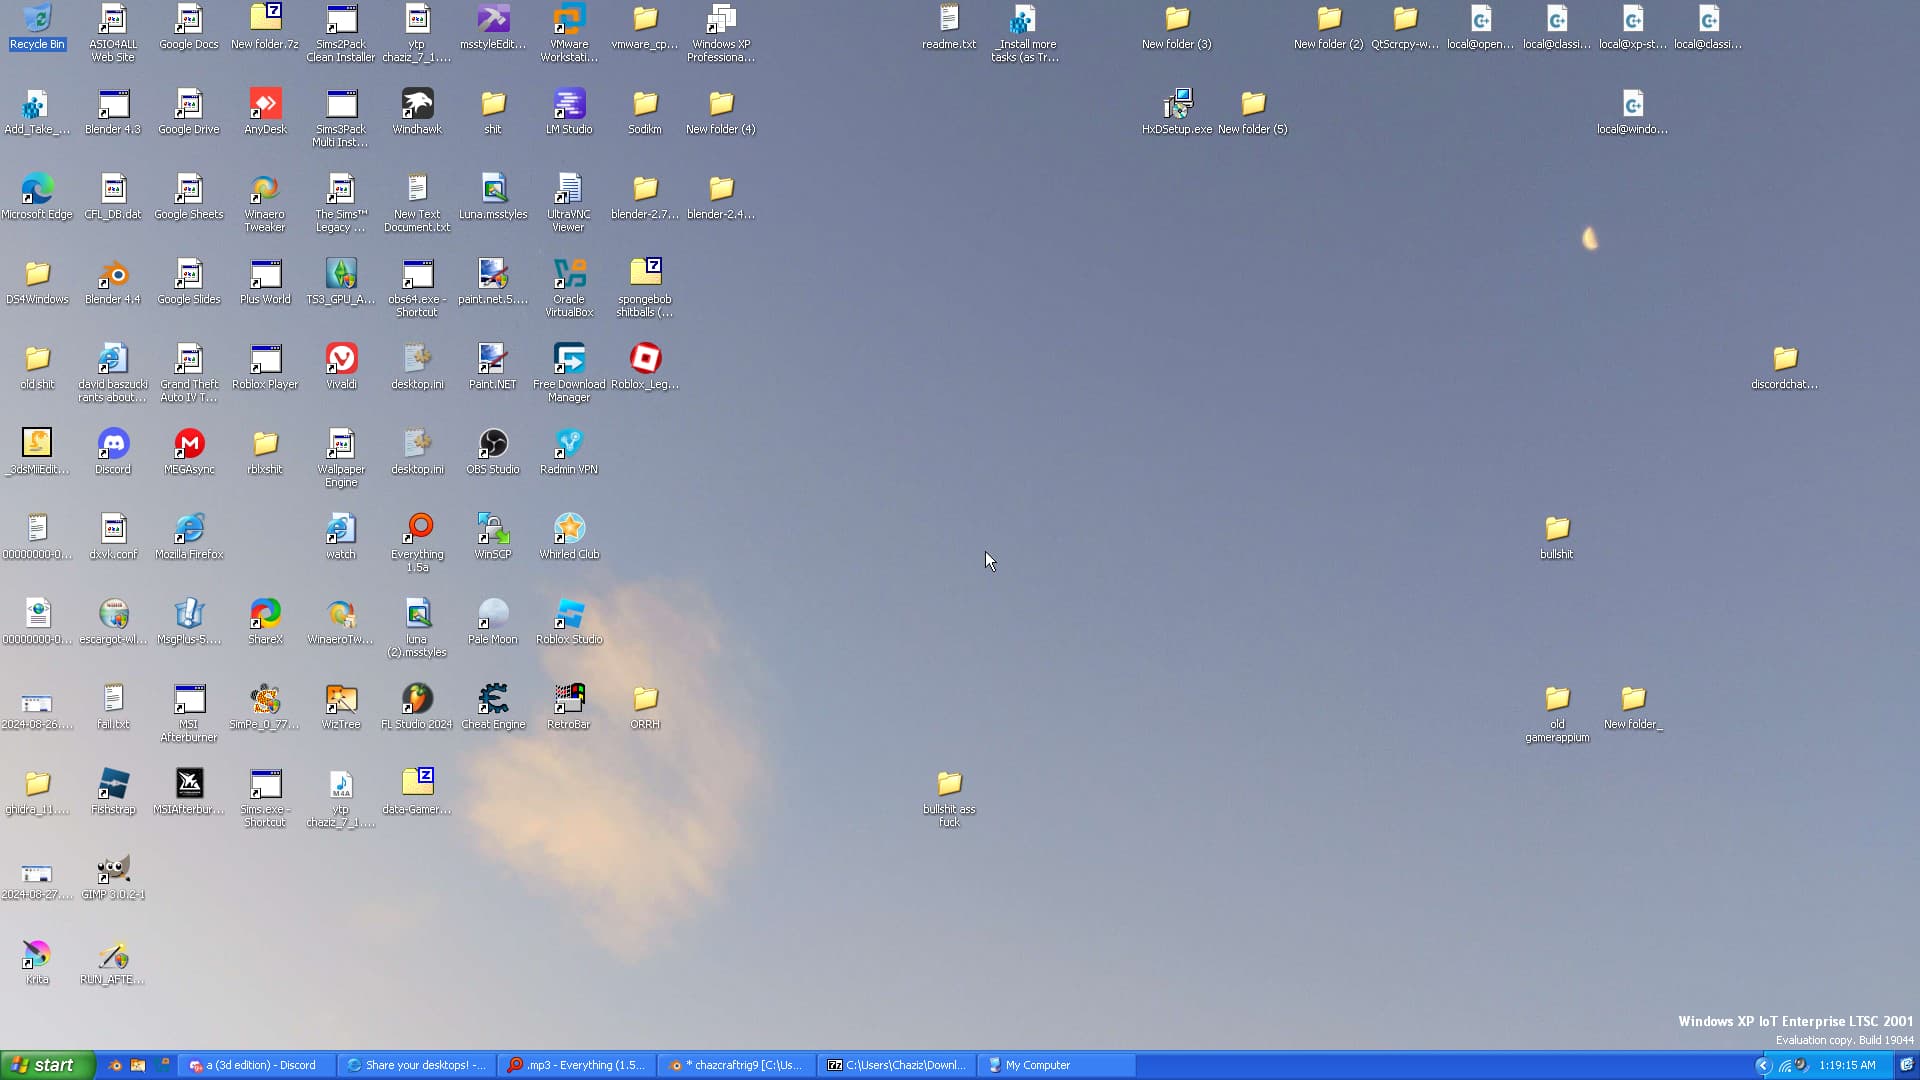Switch to 7-Zip C:\Users\Chaziz taskbar window
Screen dimensions: 1920x1080
point(895,1065)
